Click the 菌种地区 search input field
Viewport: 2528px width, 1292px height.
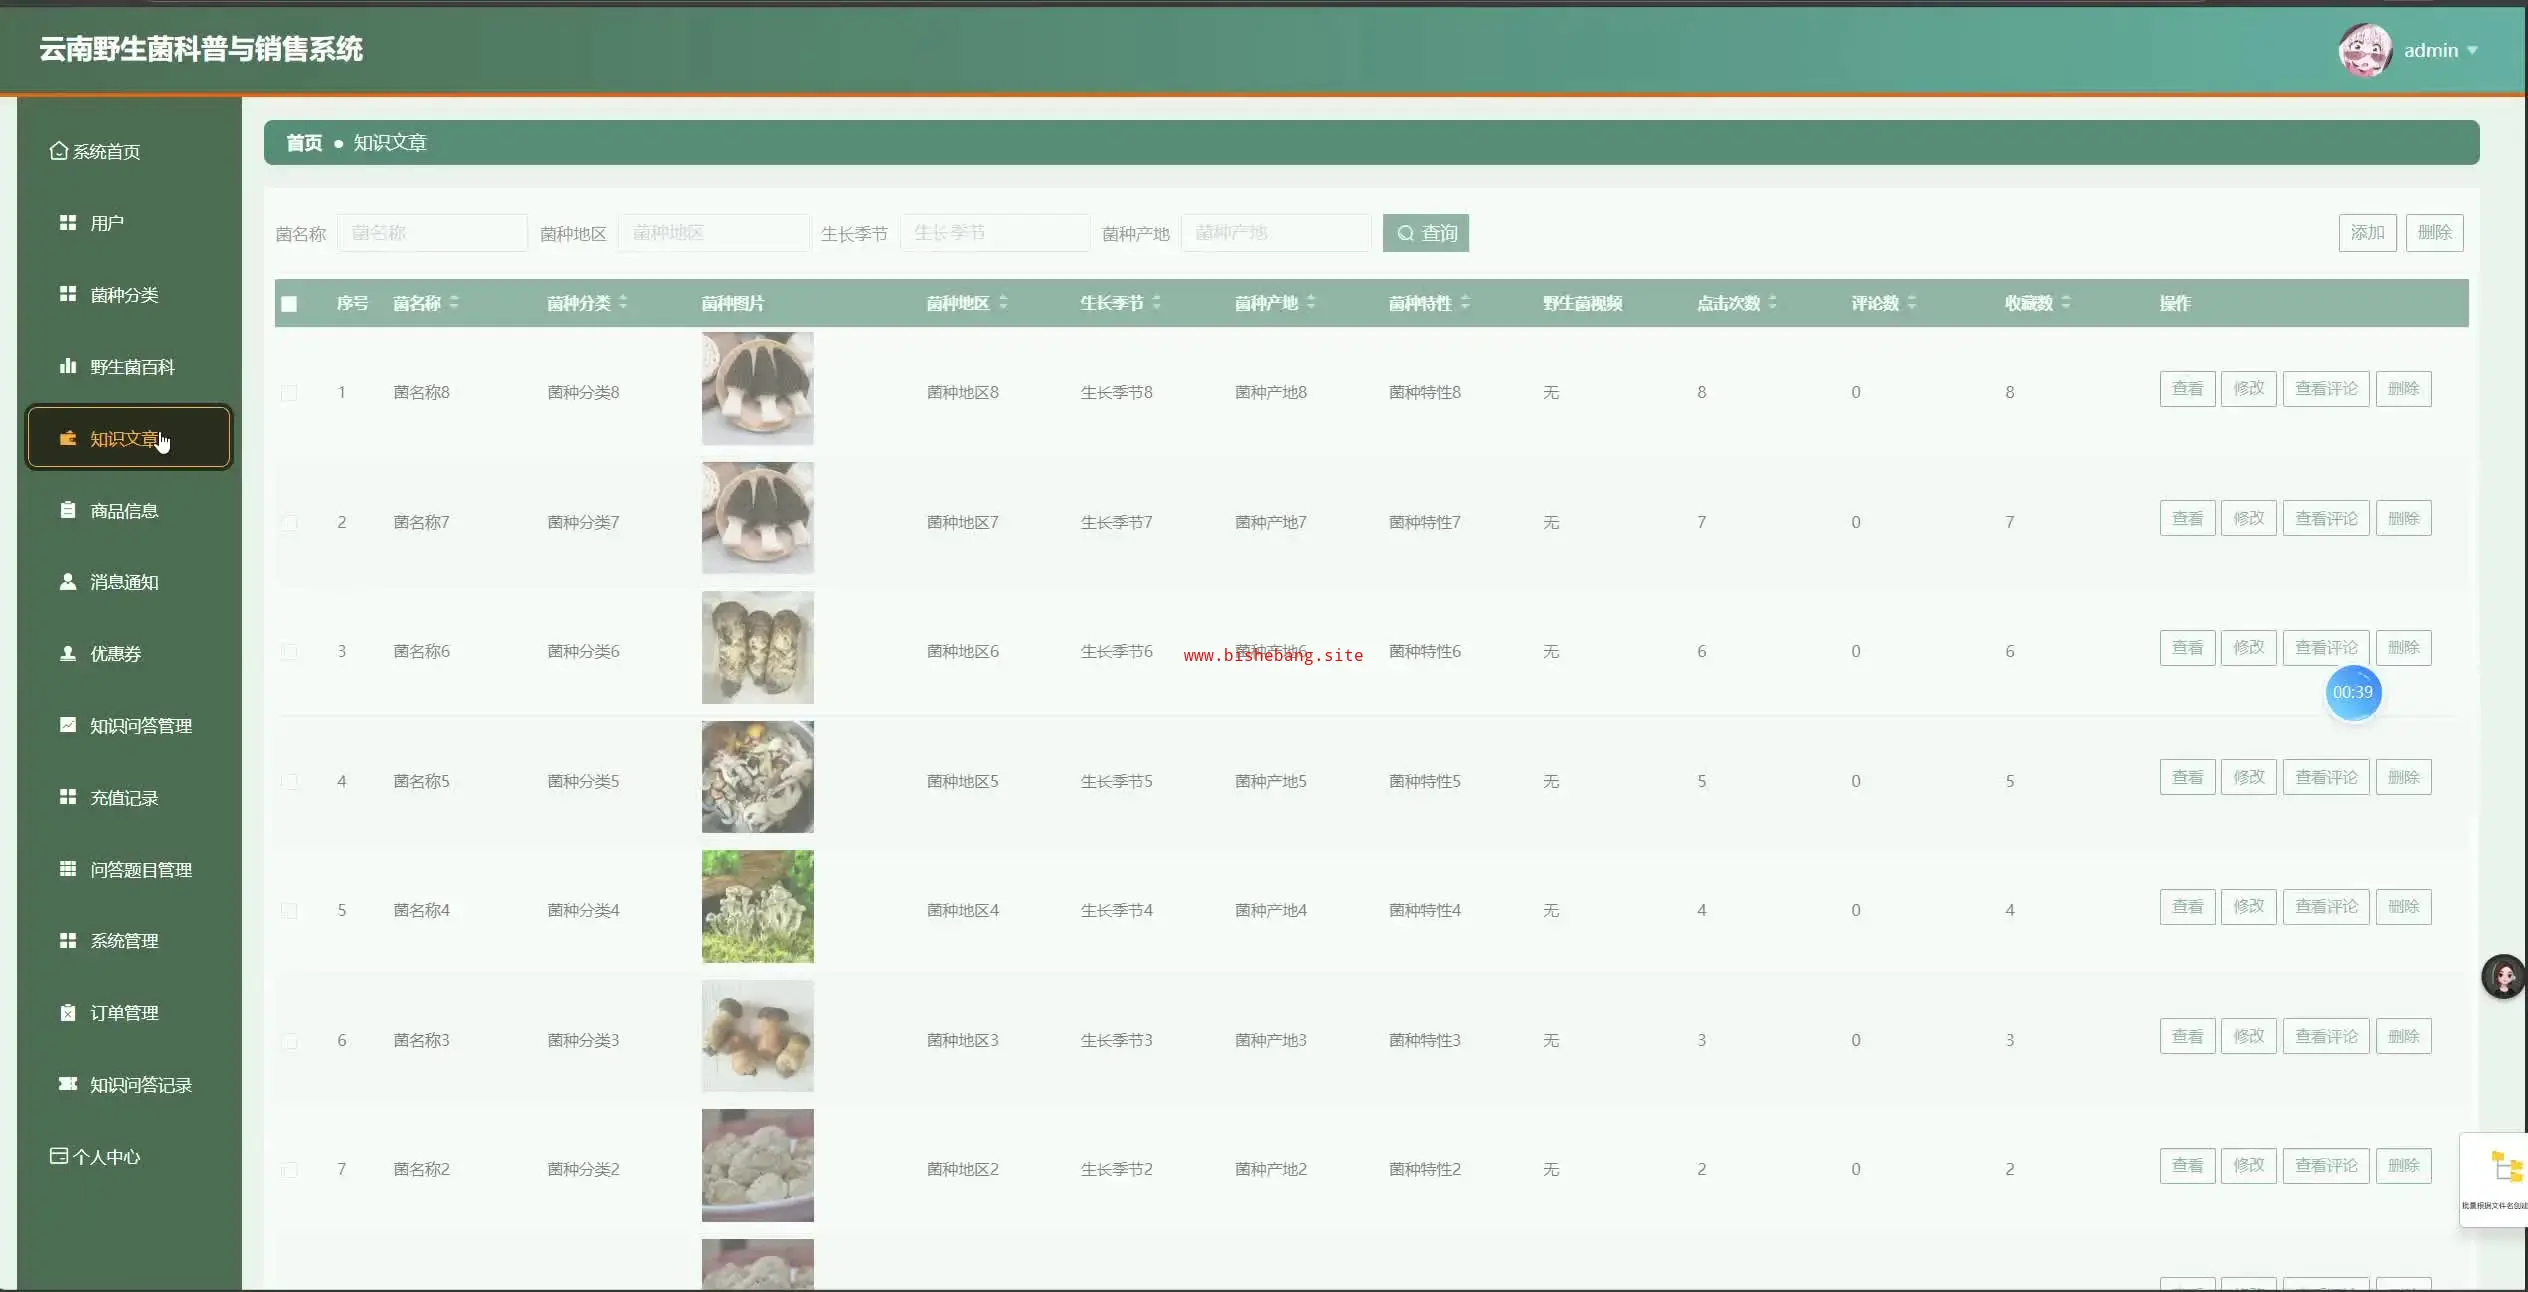click(x=713, y=233)
